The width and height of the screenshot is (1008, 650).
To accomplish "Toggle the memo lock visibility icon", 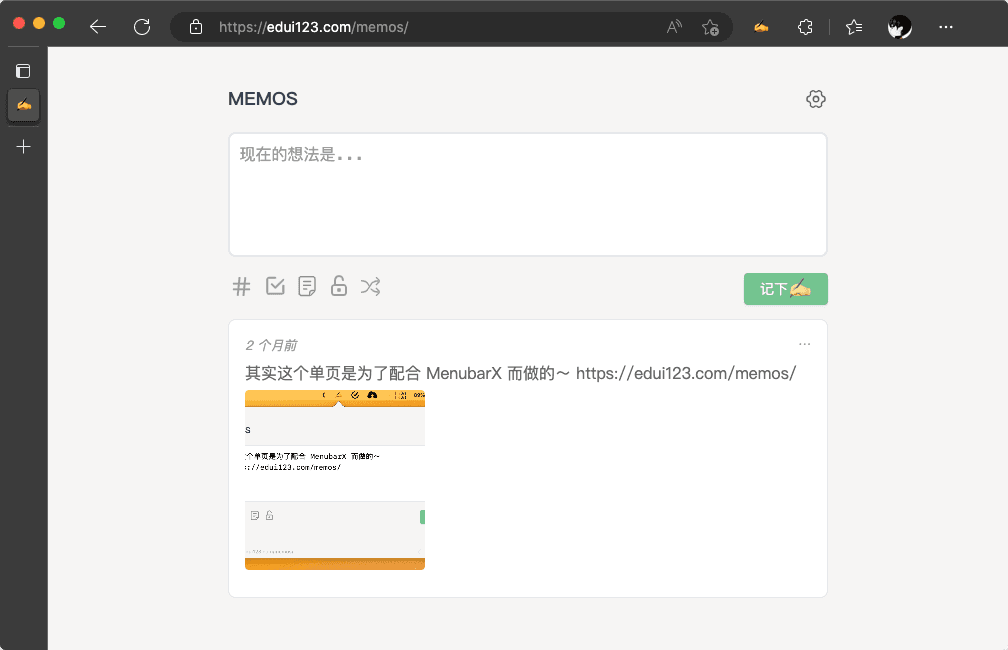I will (339, 287).
